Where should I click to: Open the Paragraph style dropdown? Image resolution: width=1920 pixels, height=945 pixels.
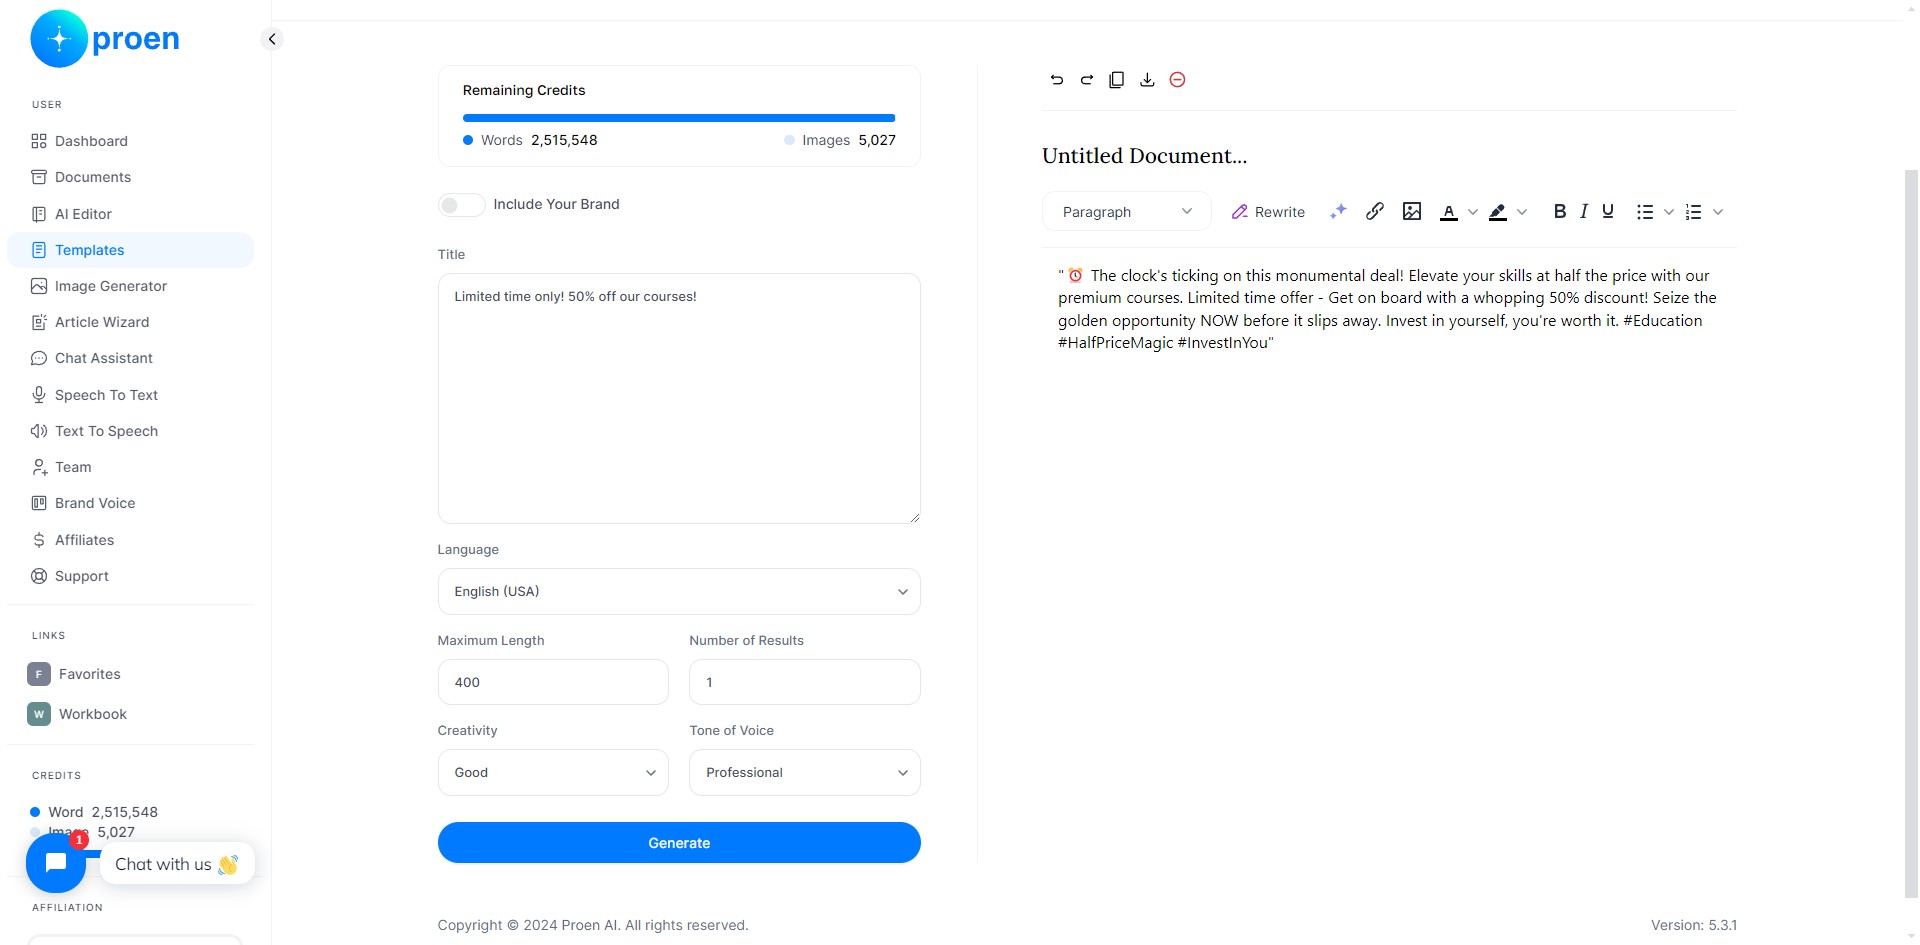click(x=1127, y=212)
